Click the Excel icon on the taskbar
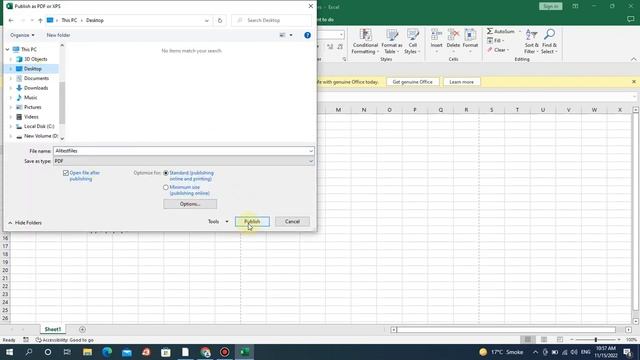 pyautogui.click(x=244, y=352)
